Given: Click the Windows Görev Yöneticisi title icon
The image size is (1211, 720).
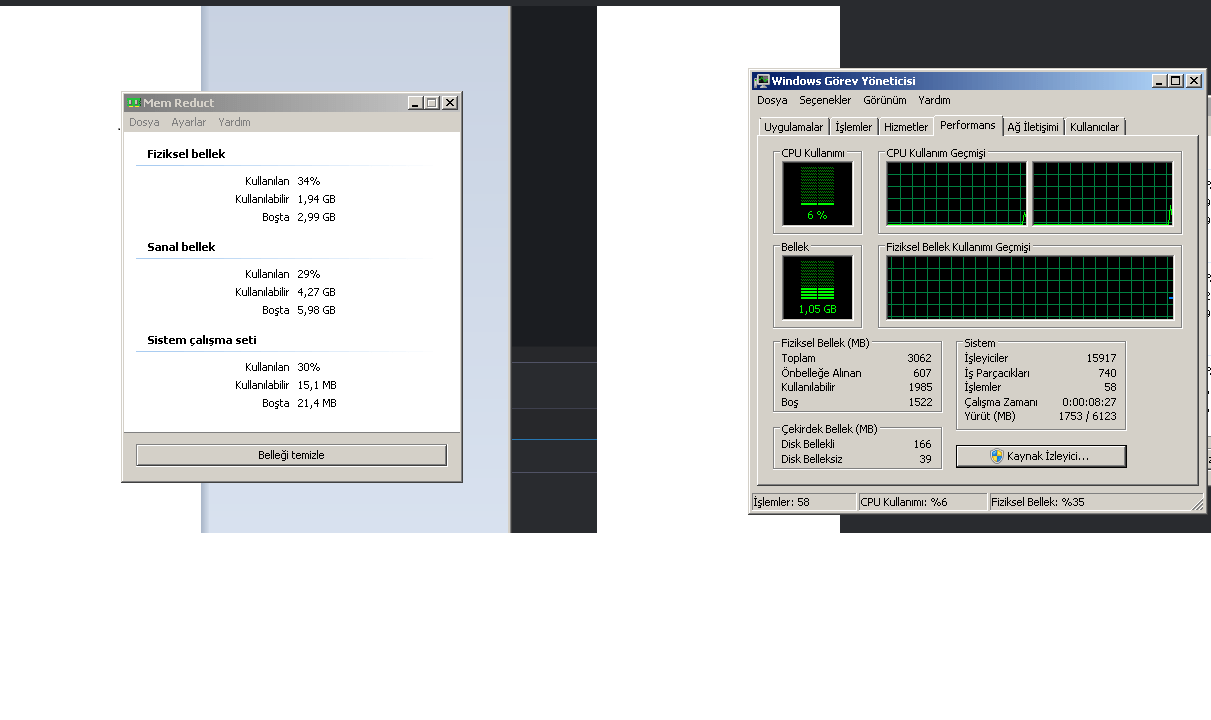Looking at the screenshot, I should (762, 81).
